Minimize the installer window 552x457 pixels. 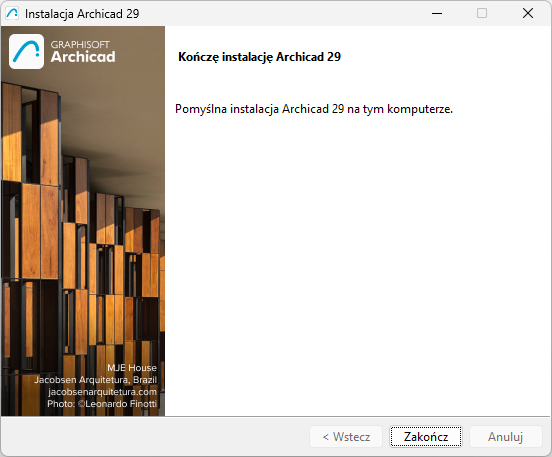tap(437, 13)
